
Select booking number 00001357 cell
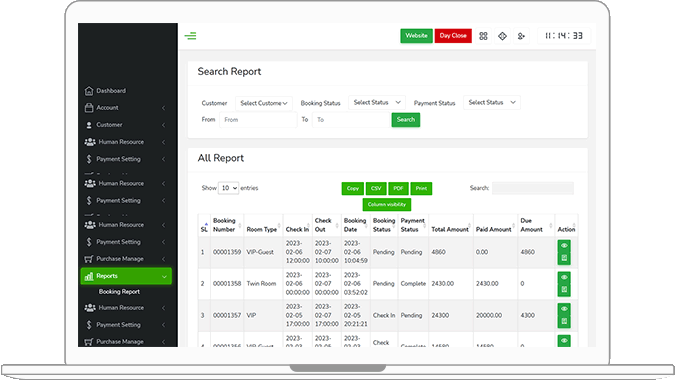pos(227,315)
